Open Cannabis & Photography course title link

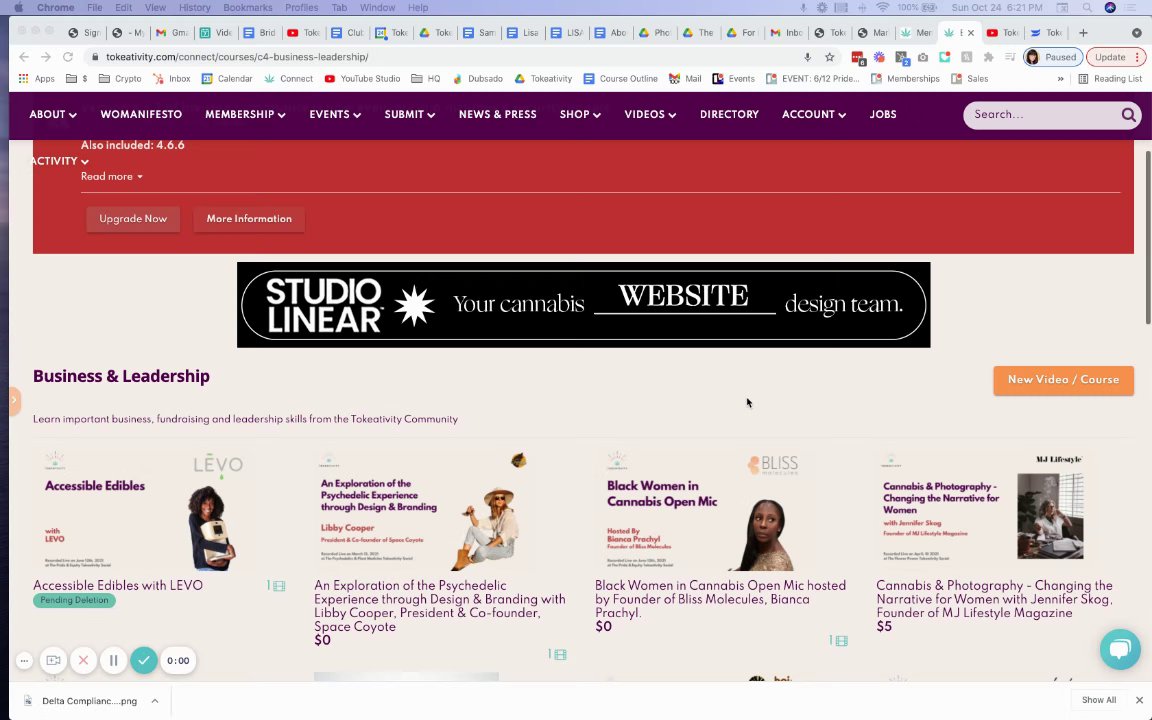994,599
